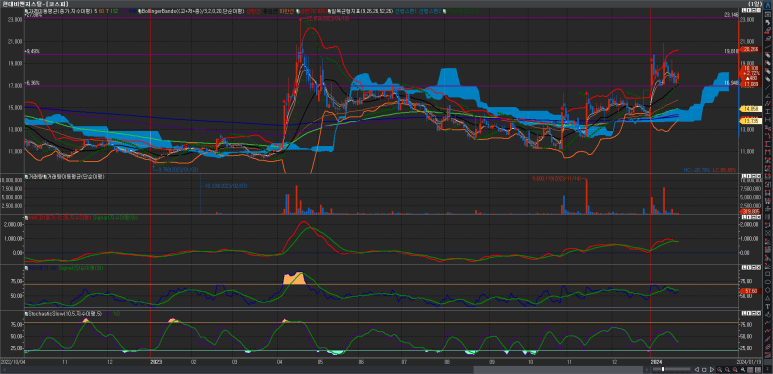Open the (1일) period selector
Image resolution: width=773 pixels, height=374 pixels.
pos(756,3)
